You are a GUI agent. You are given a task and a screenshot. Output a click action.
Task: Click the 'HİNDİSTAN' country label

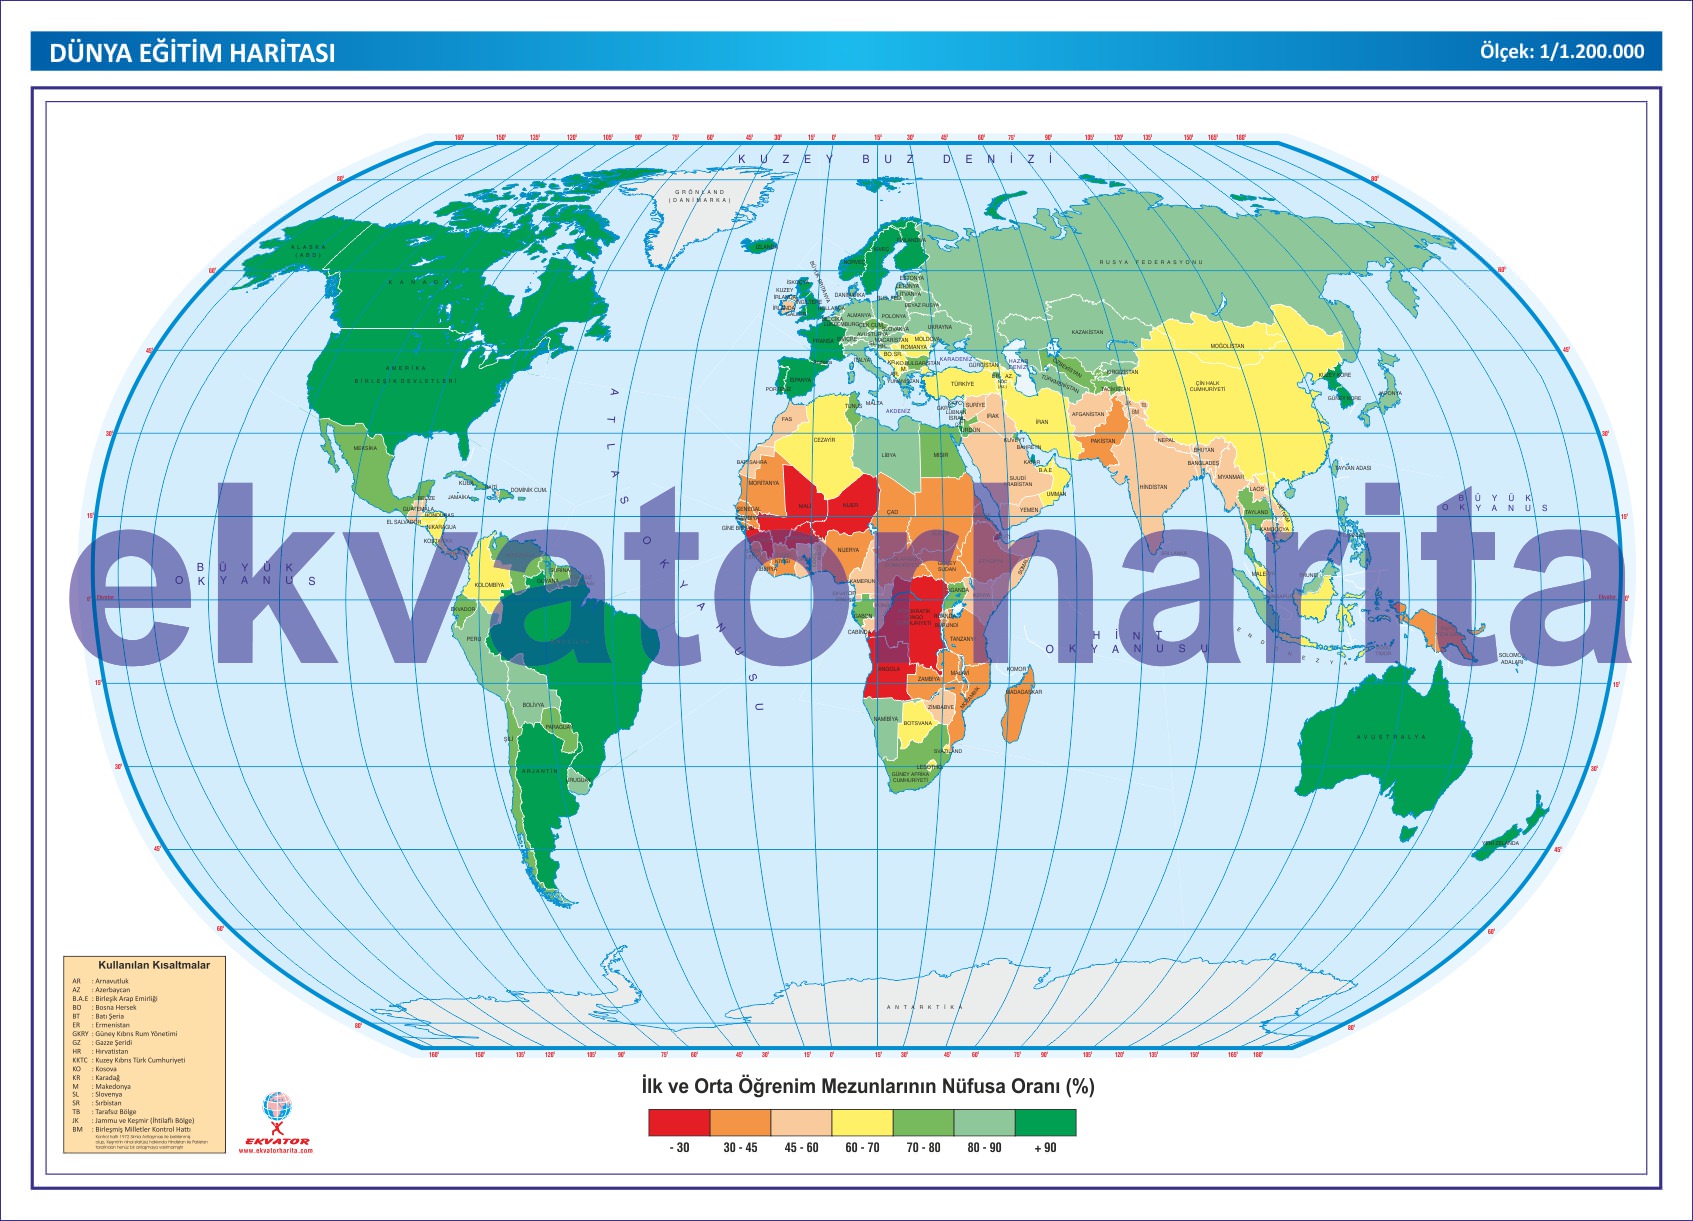[x=1153, y=487]
